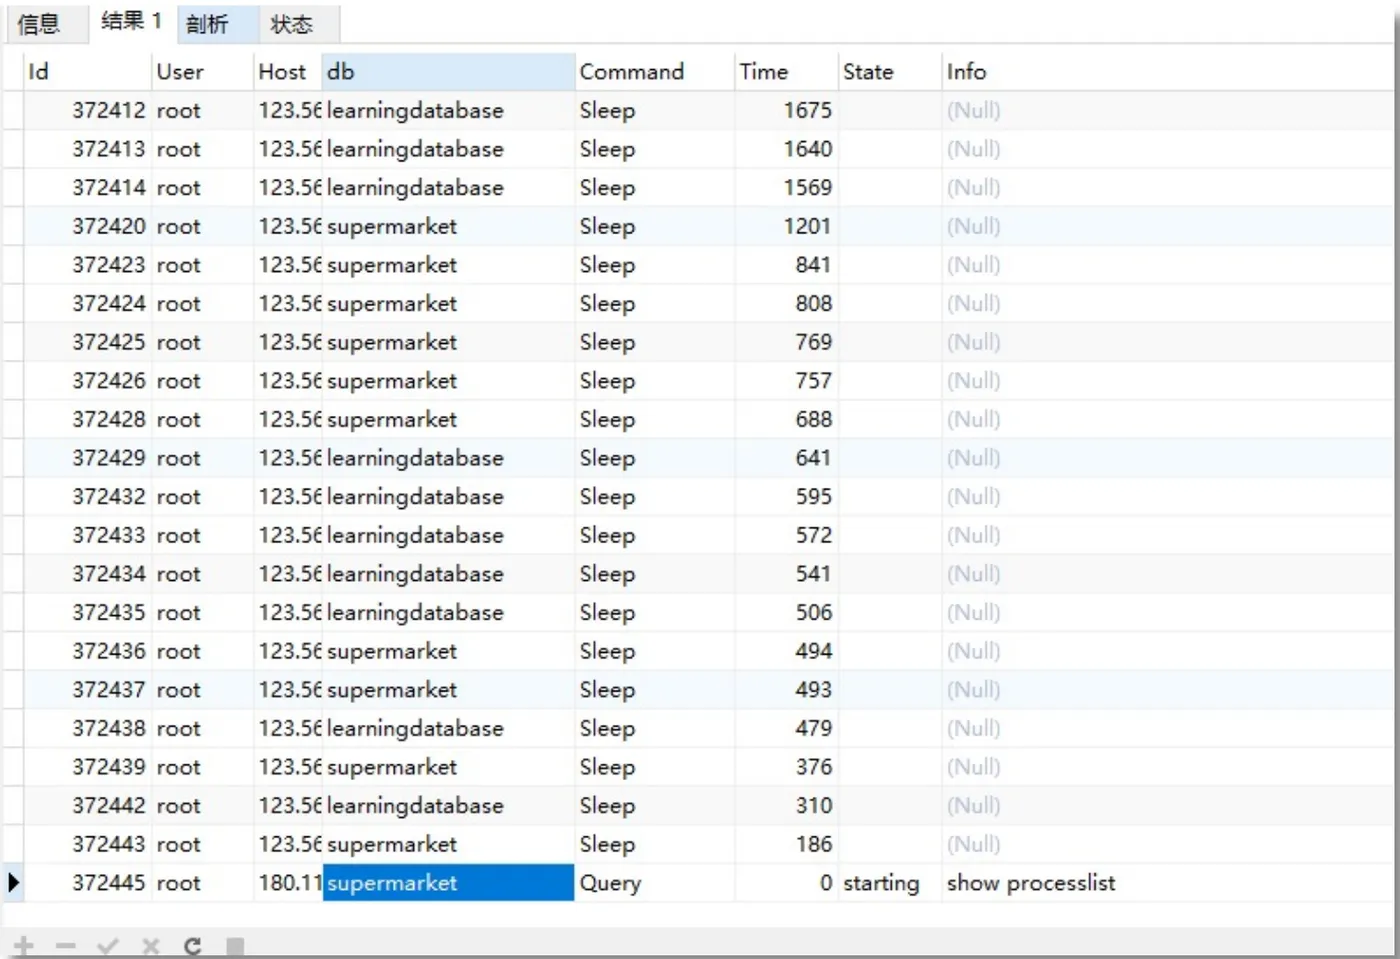
Task: Click the Time value 1675
Action: (807, 111)
